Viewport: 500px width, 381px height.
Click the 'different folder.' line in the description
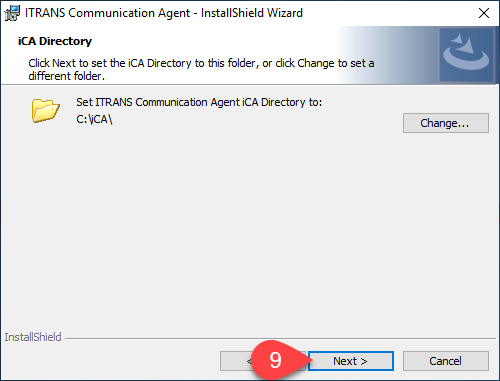pyautogui.click(x=67, y=76)
